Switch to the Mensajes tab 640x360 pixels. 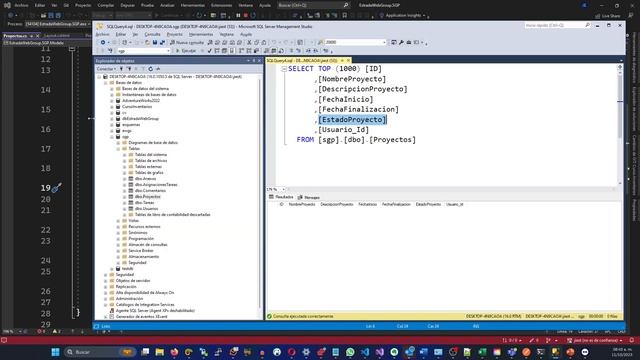pos(309,197)
